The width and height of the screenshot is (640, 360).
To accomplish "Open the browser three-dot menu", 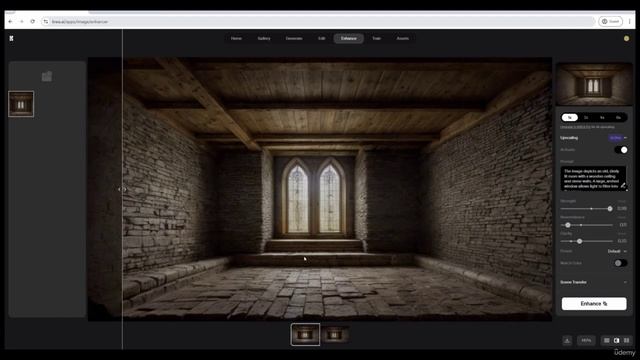I will (x=629, y=21).
